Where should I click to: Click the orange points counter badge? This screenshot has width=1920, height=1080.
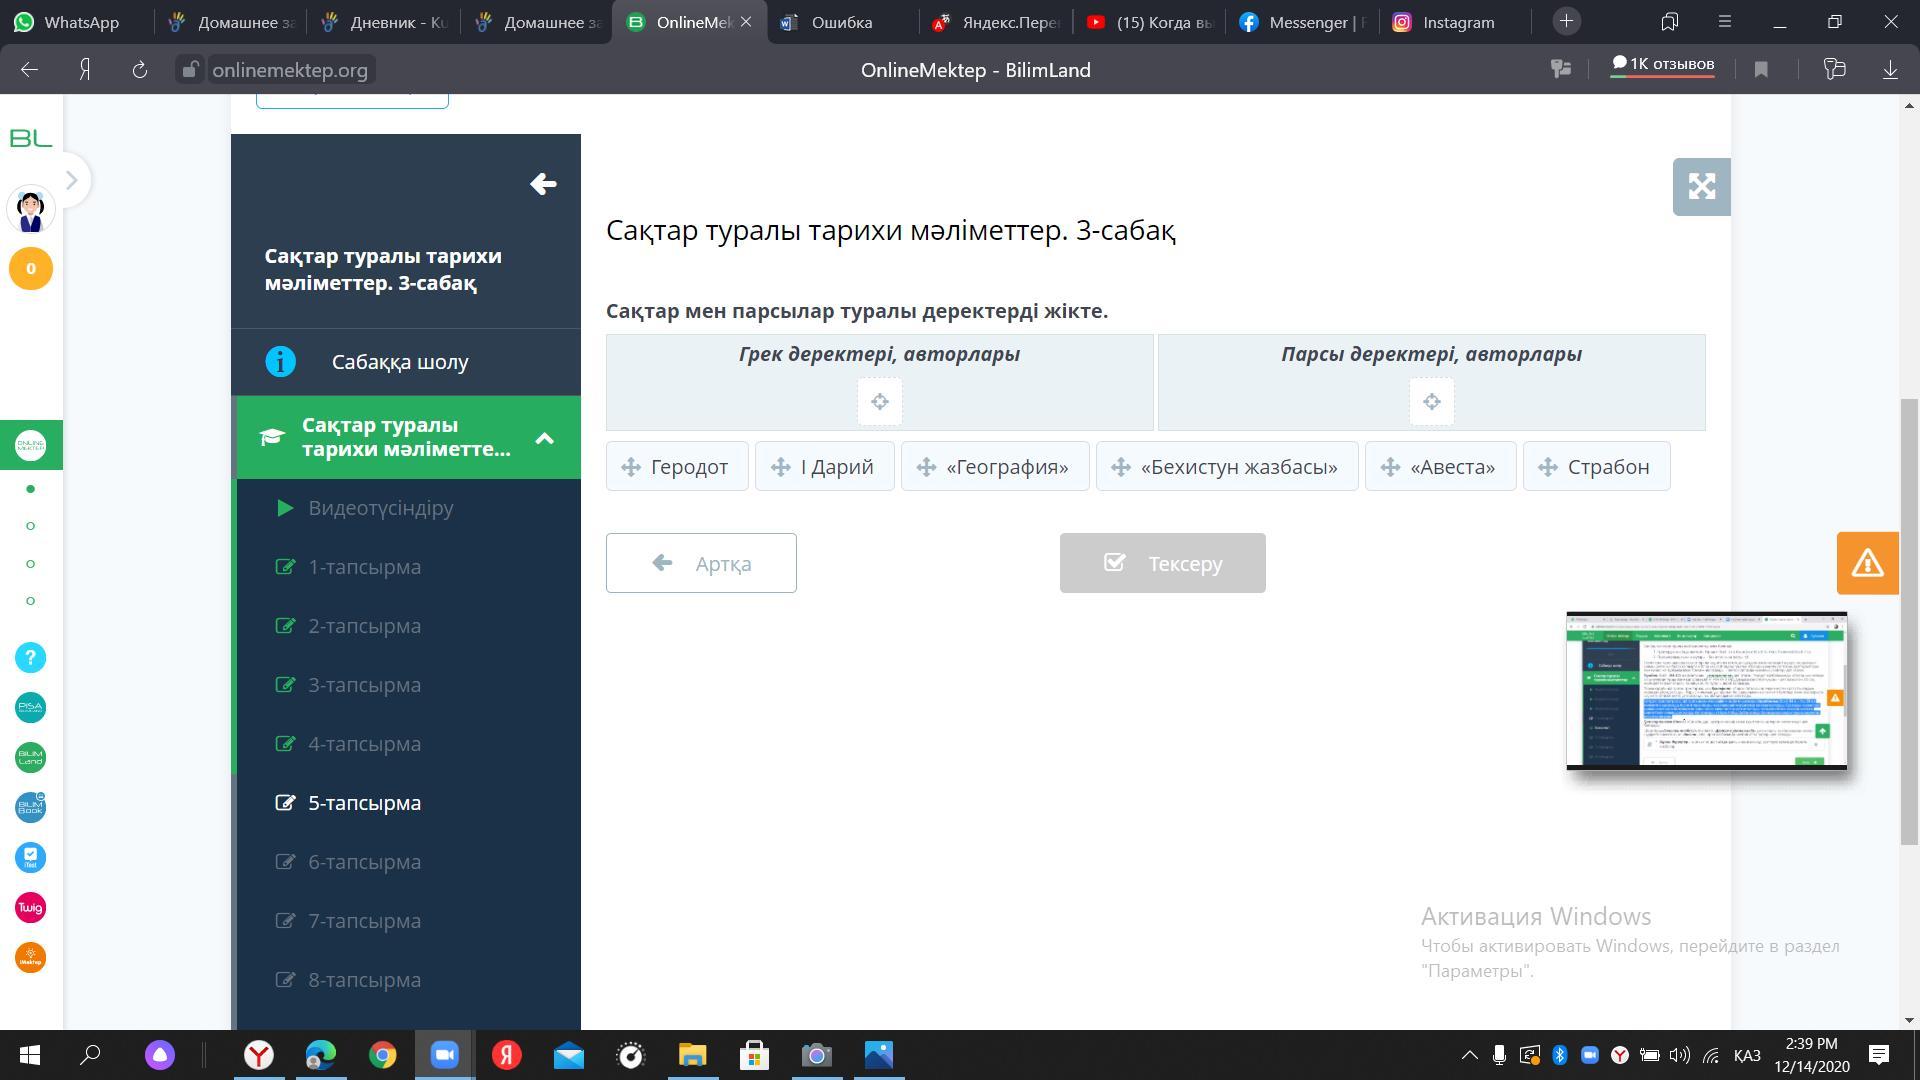click(x=30, y=268)
